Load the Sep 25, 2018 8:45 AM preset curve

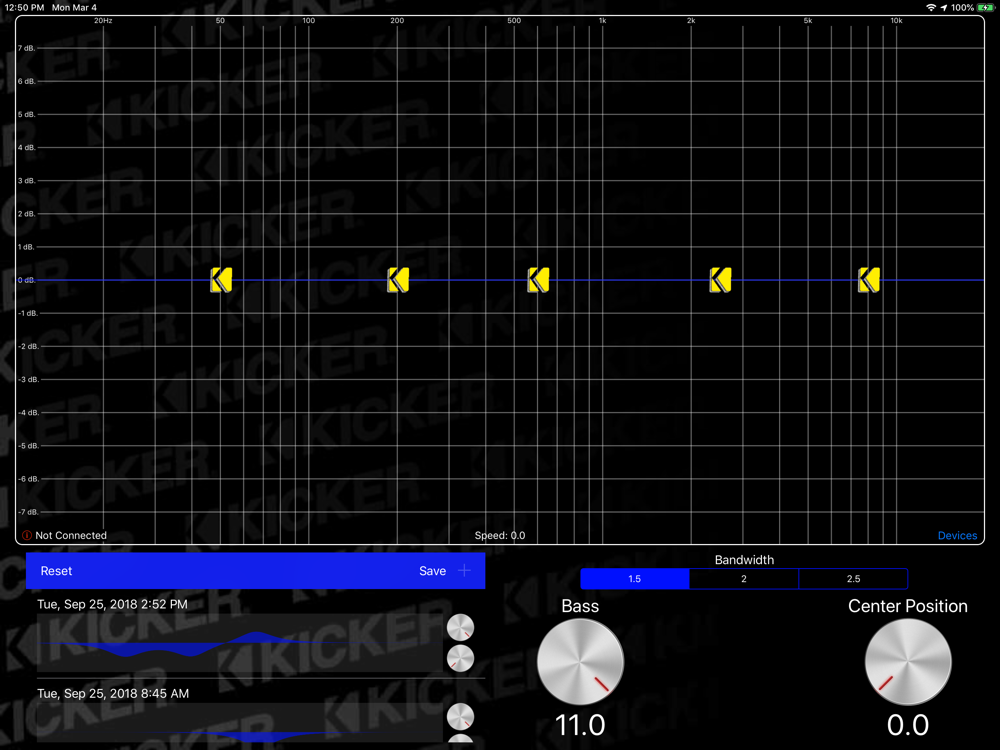pyautogui.click(x=240, y=723)
